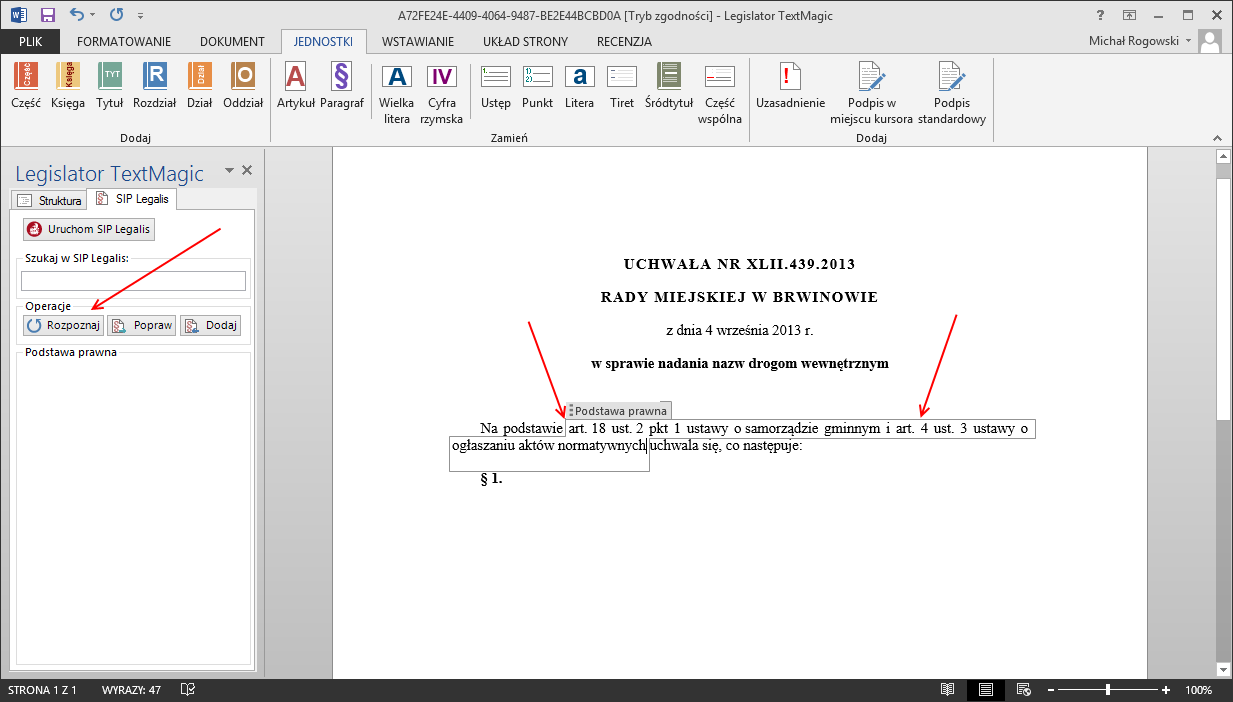
Task: Convert selection to Ustęp
Action: click(x=495, y=85)
